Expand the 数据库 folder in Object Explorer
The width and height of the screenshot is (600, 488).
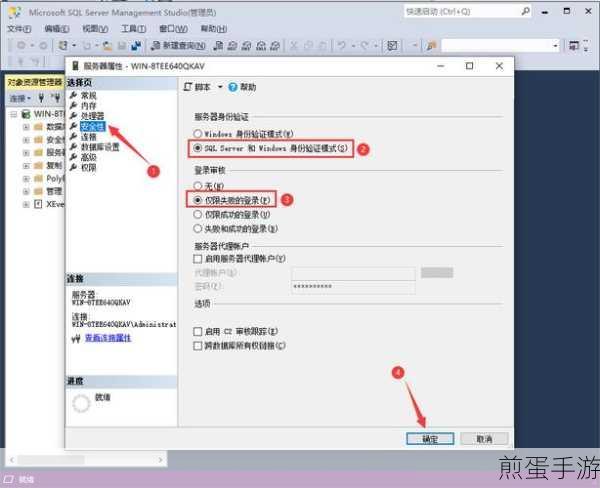26,127
